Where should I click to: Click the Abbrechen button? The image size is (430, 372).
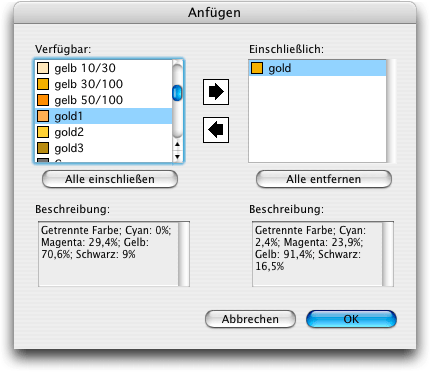point(250,319)
